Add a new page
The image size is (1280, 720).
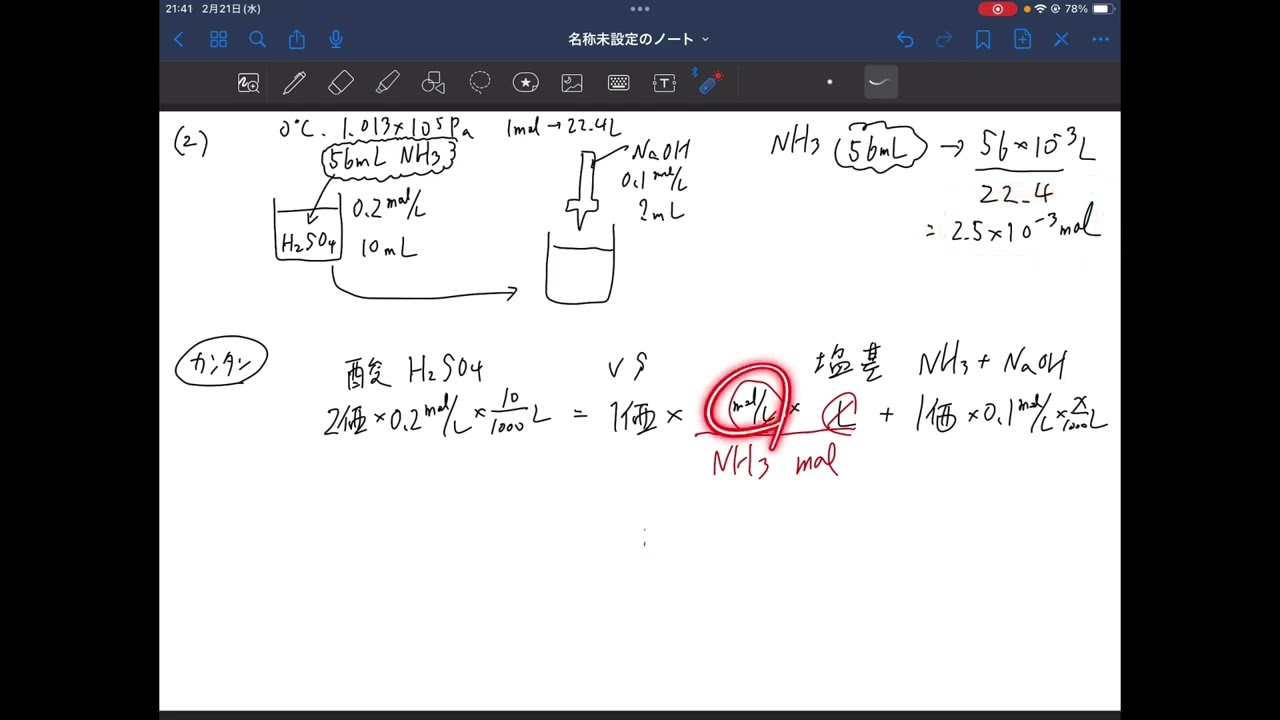click(1022, 39)
